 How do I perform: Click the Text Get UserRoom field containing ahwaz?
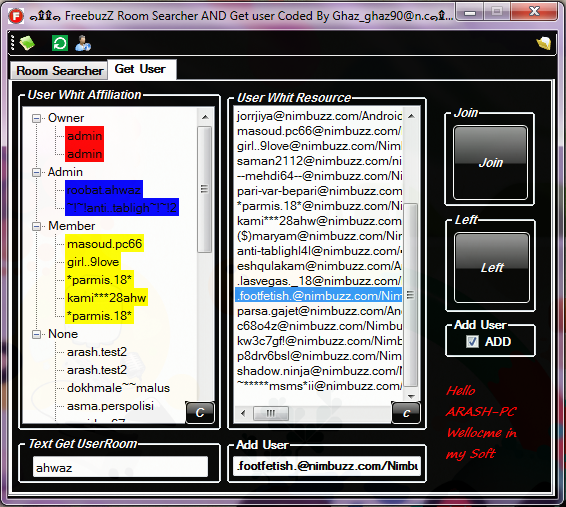click(120, 467)
